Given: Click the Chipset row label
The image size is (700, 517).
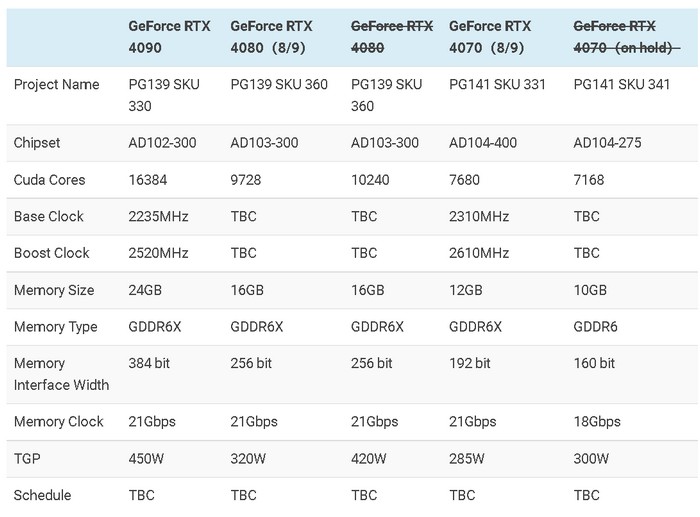Looking at the screenshot, I should [x=37, y=143].
